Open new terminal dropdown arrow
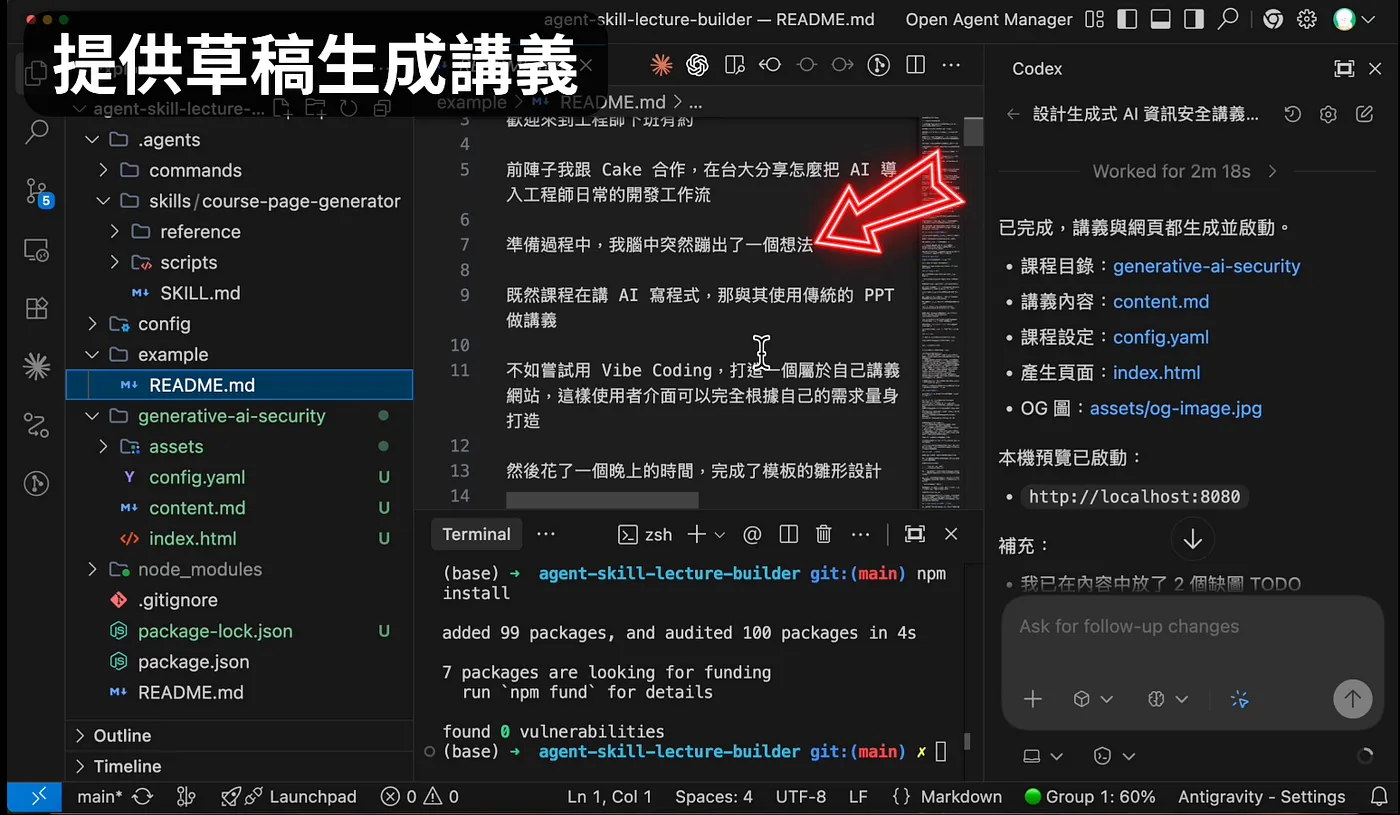The height and width of the screenshot is (815, 1400). 719,535
